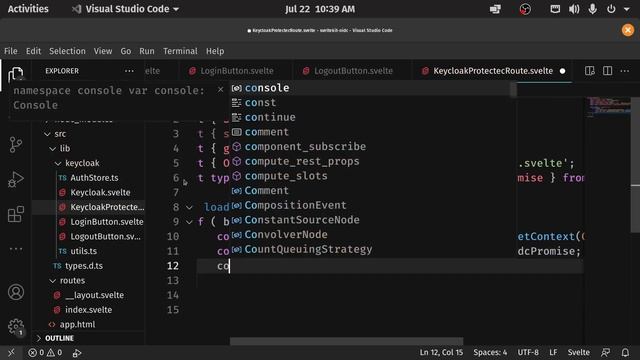Screen dimensions: 640x360
Task: Open the Explorer view in activity bar
Action: pos(16,74)
